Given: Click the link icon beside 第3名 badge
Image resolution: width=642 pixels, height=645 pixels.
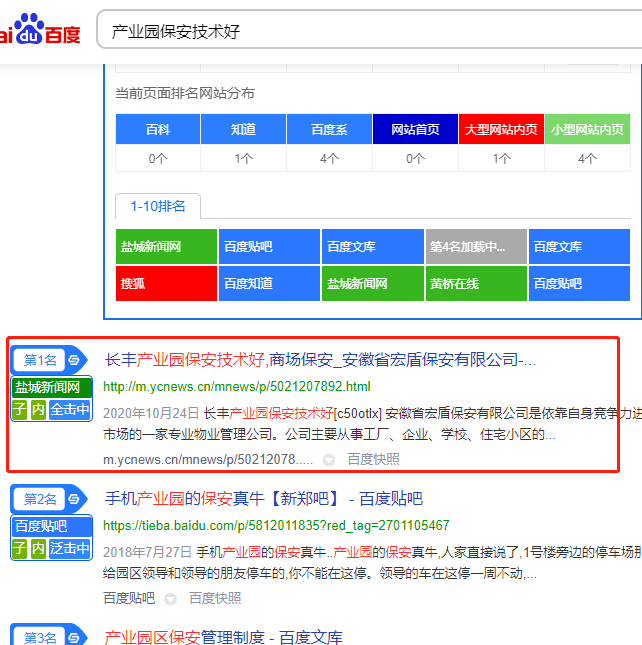Looking at the screenshot, I should (x=74, y=638).
